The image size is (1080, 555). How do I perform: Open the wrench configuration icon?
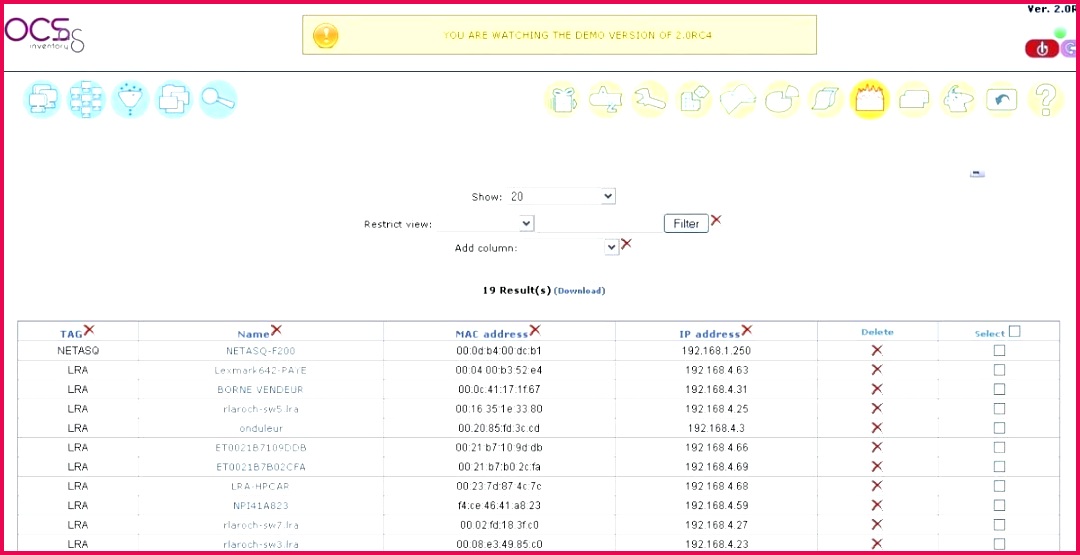[x=650, y=100]
